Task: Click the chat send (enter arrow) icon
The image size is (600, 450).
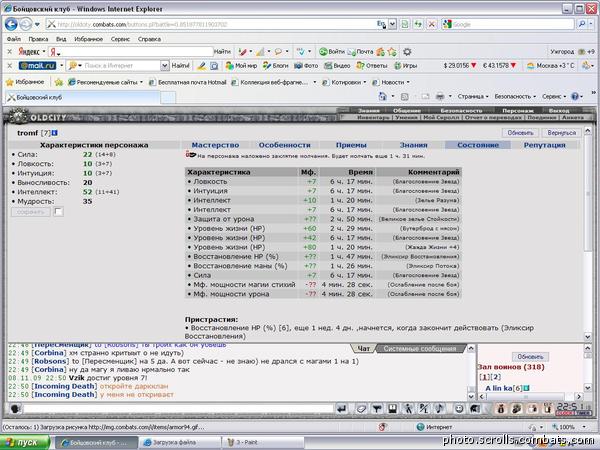Action: (342, 409)
